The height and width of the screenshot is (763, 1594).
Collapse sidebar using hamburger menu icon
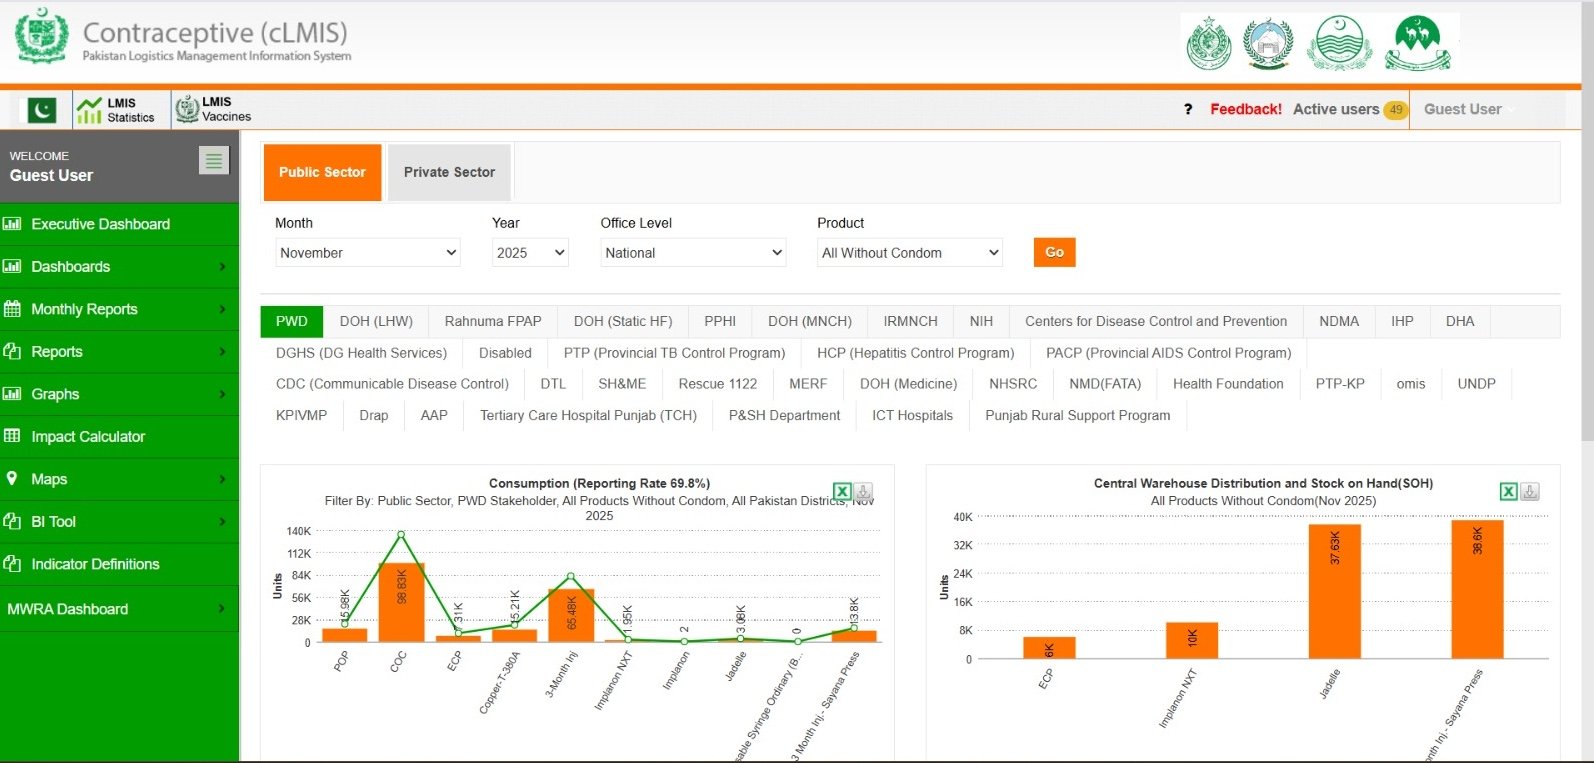point(214,161)
